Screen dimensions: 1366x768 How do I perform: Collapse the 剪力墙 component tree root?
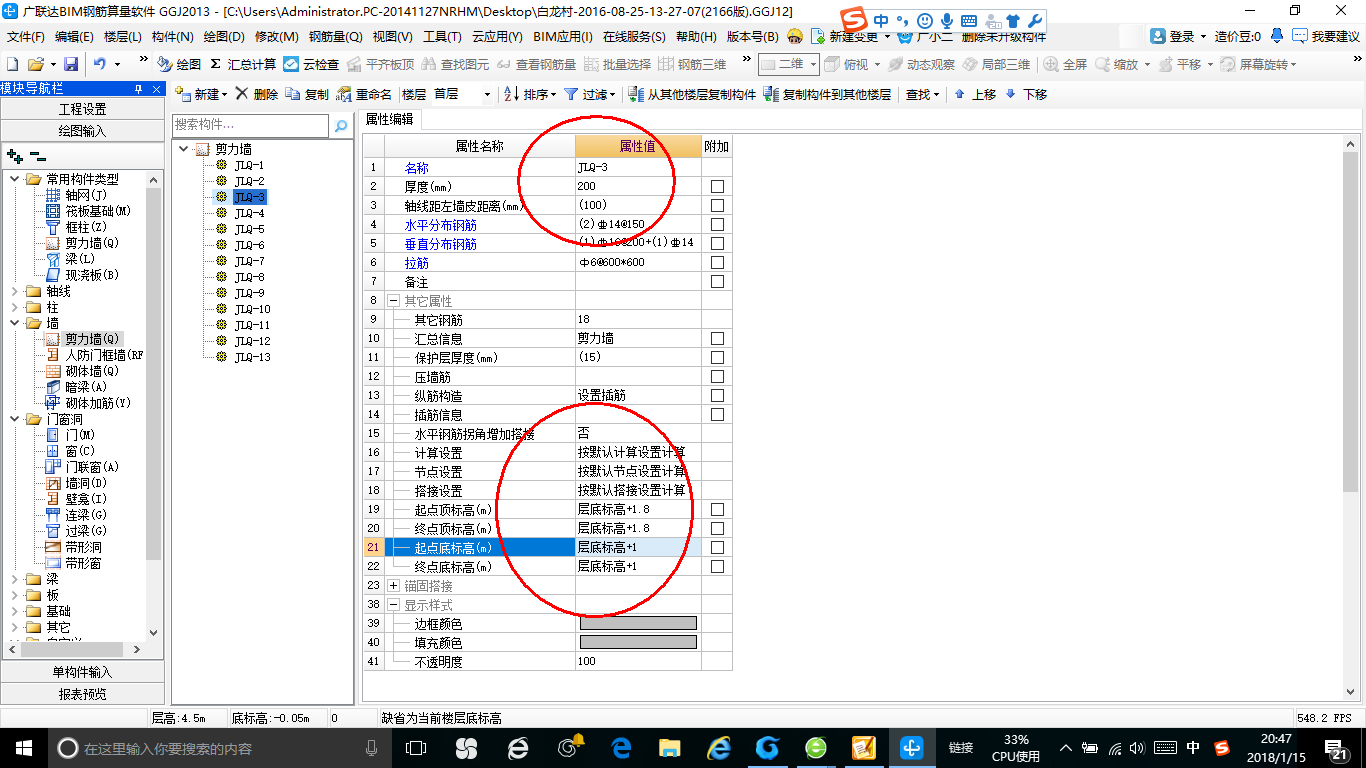(x=184, y=149)
